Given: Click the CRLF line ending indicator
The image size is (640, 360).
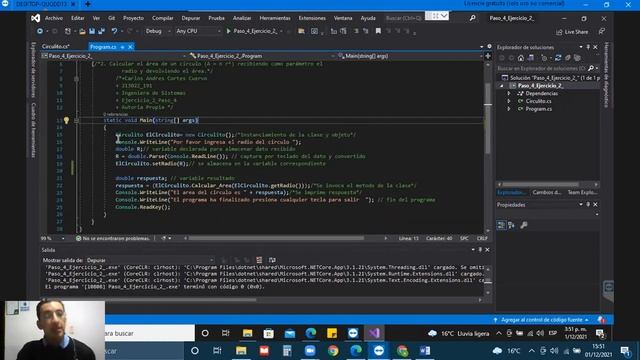Looking at the screenshot, I should click(482, 238).
